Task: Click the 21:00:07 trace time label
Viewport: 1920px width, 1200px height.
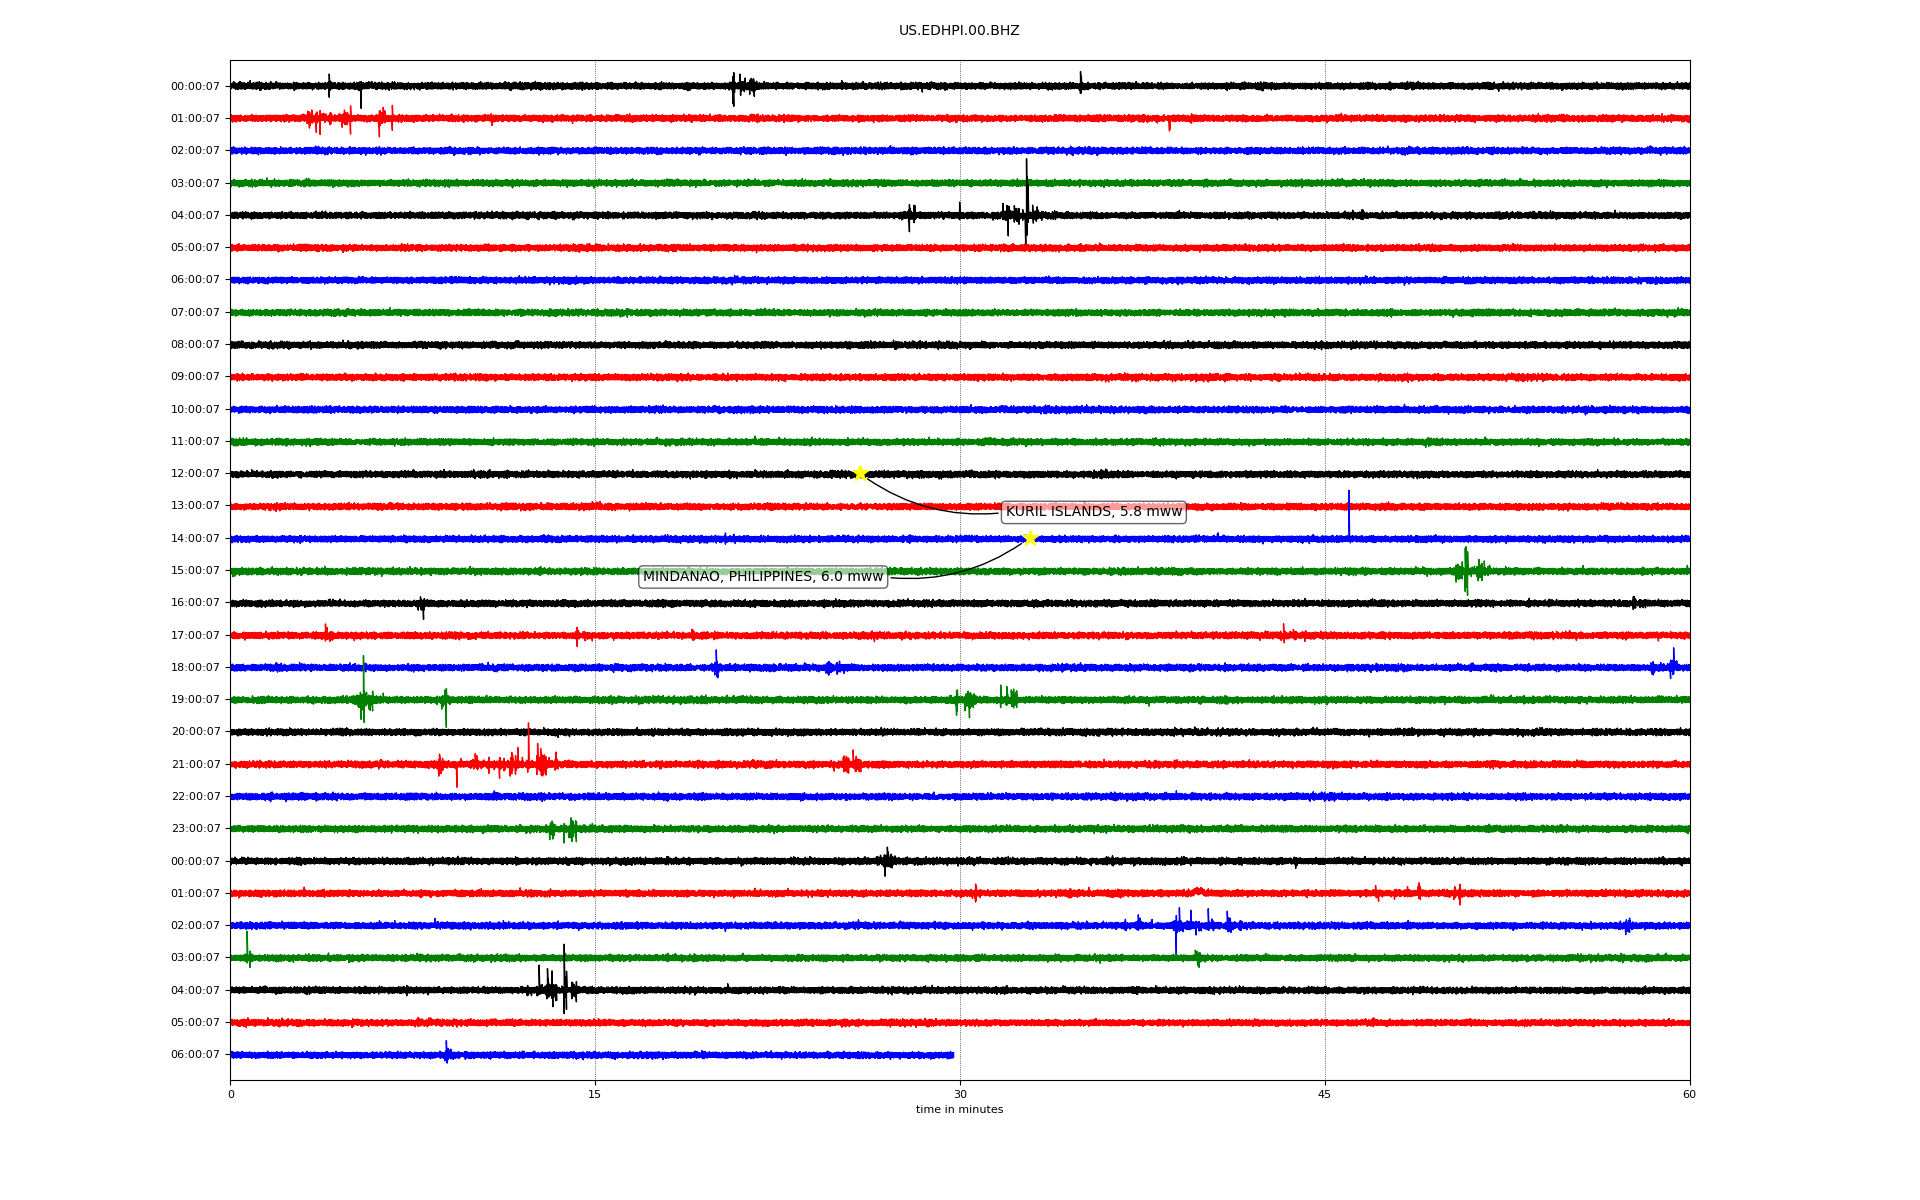Action: click(x=195, y=765)
